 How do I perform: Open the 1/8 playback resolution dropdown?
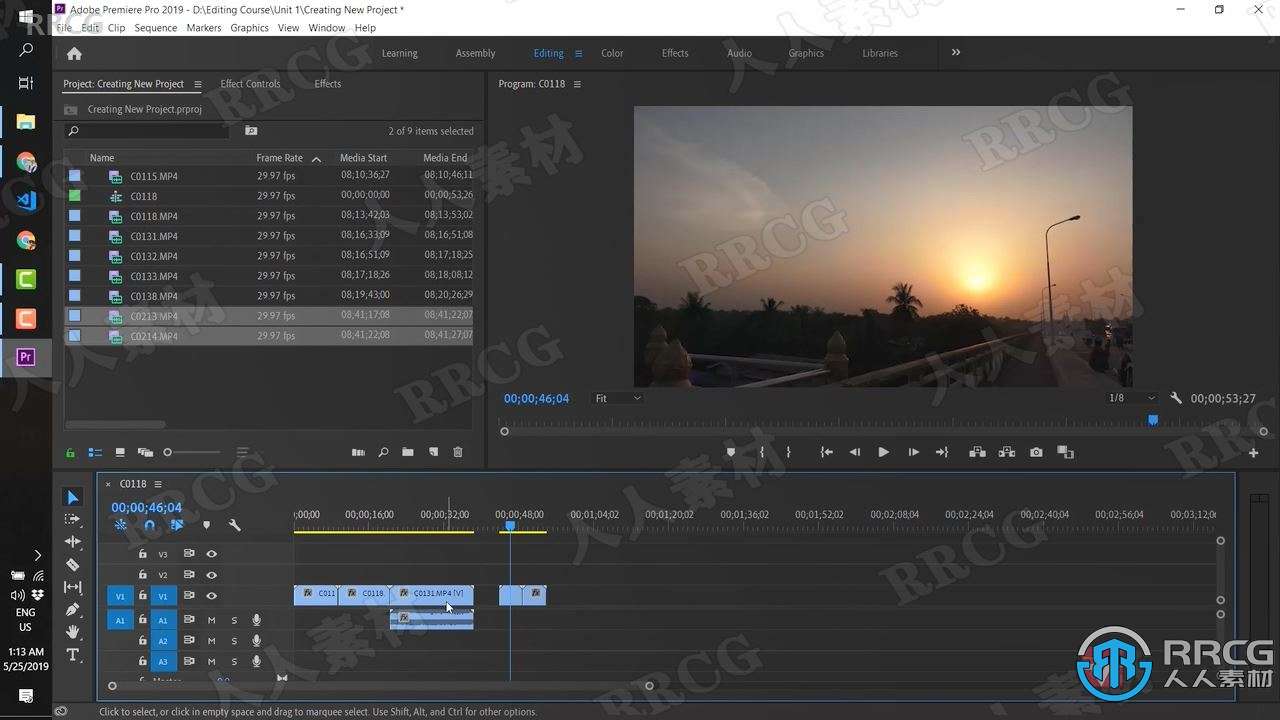[x=1131, y=398]
